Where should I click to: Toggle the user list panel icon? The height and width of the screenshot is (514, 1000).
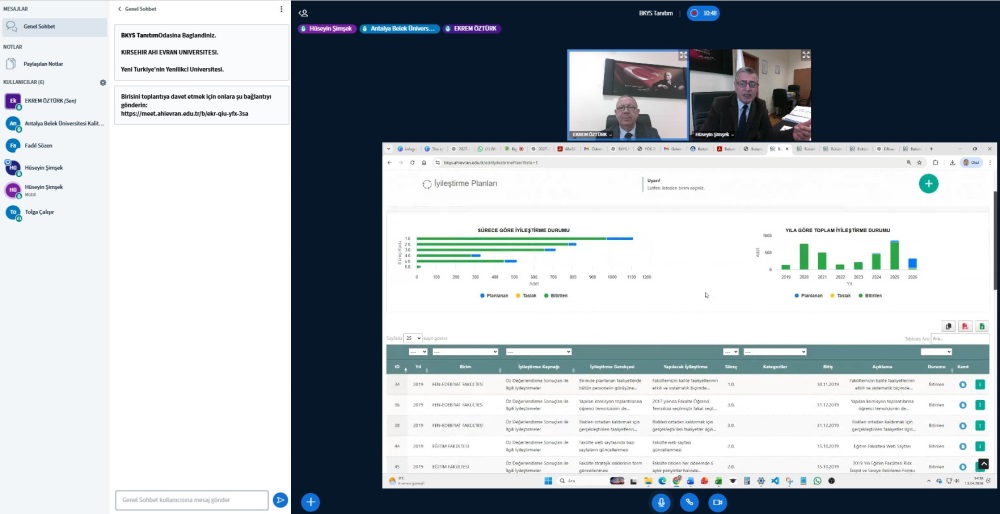point(303,13)
